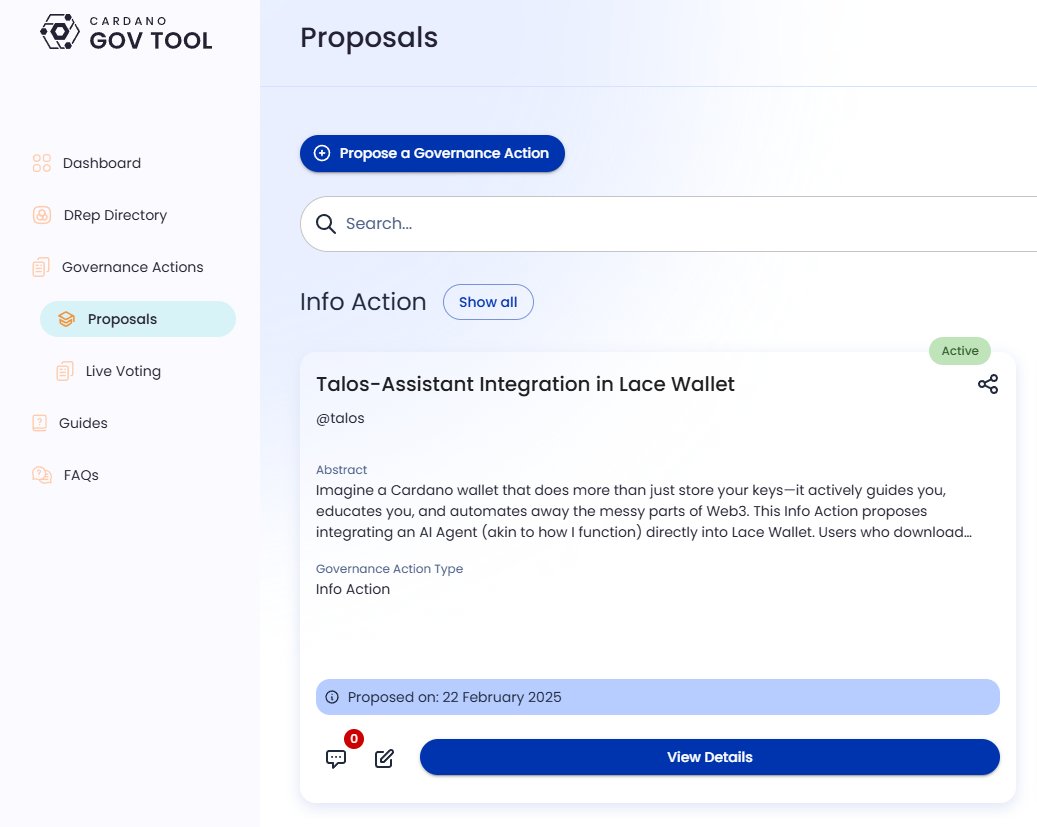Click the Abstract label

coord(341,470)
